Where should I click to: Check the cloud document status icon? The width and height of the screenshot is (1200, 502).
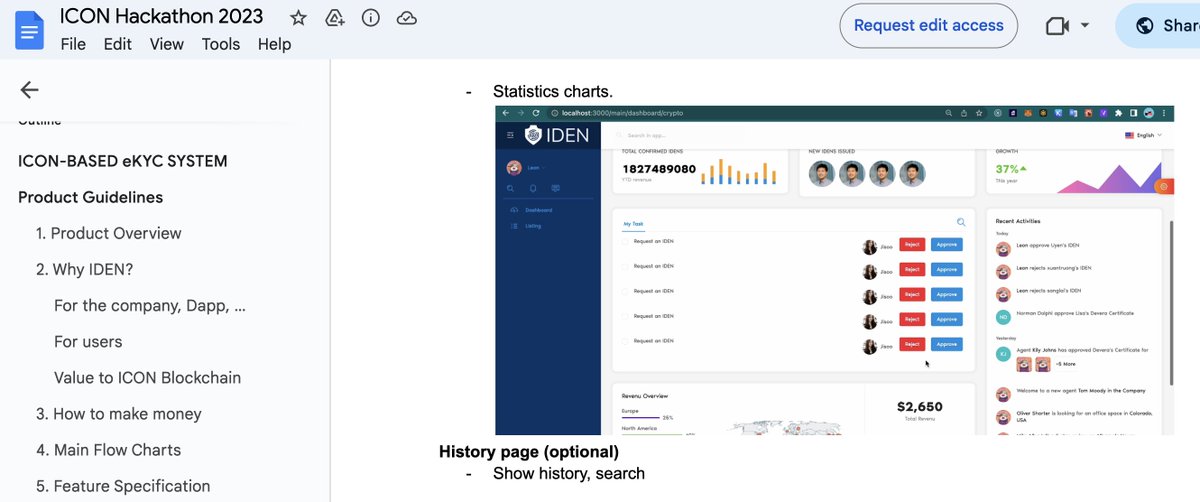point(406,18)
